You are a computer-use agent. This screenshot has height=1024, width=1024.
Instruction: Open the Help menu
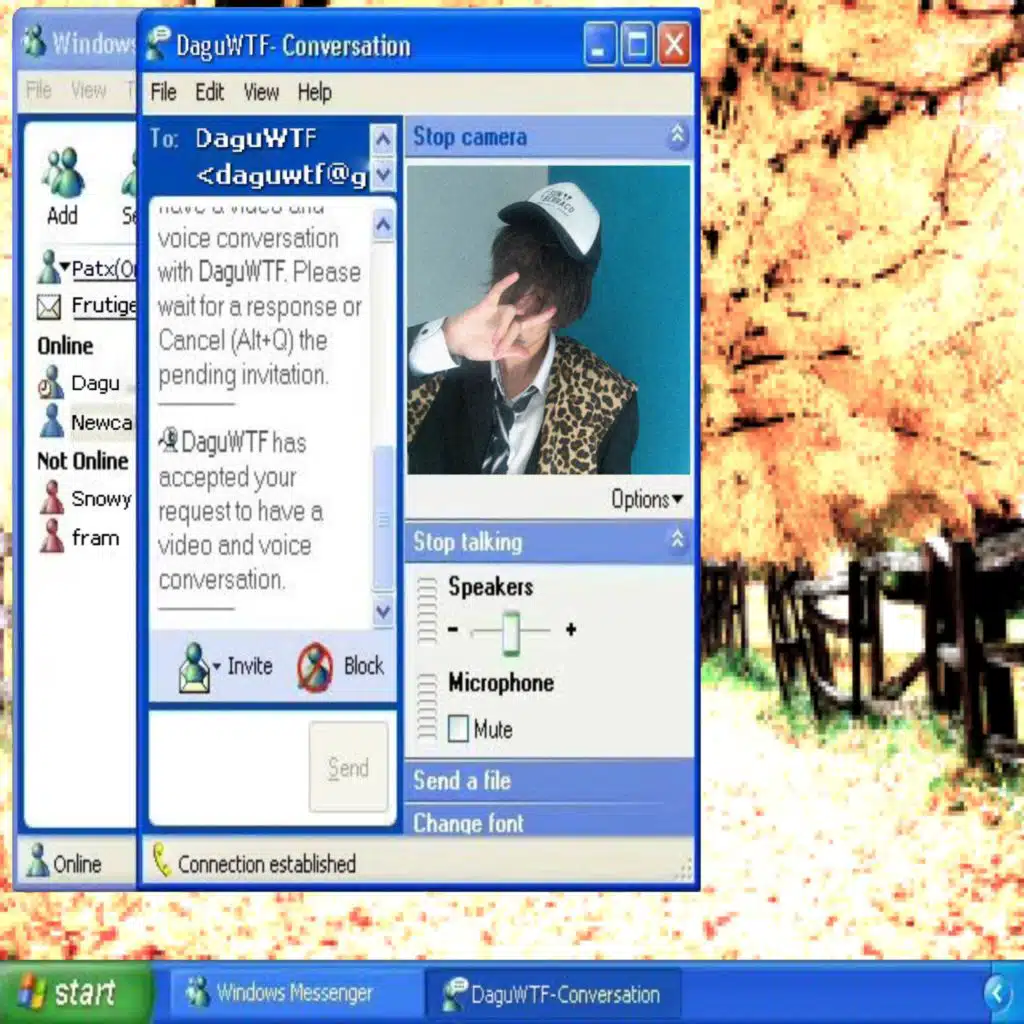314,92
